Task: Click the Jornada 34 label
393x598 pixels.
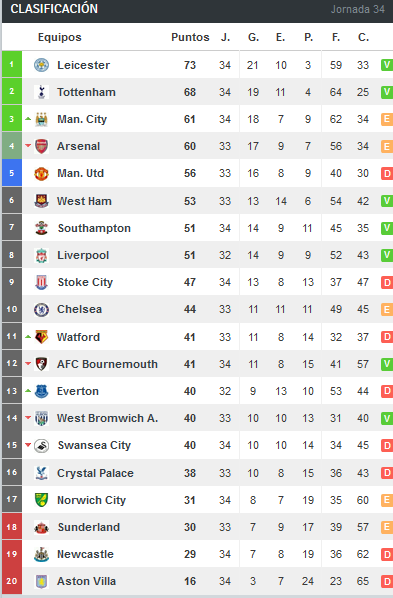Action: click(x=358, y=9)
